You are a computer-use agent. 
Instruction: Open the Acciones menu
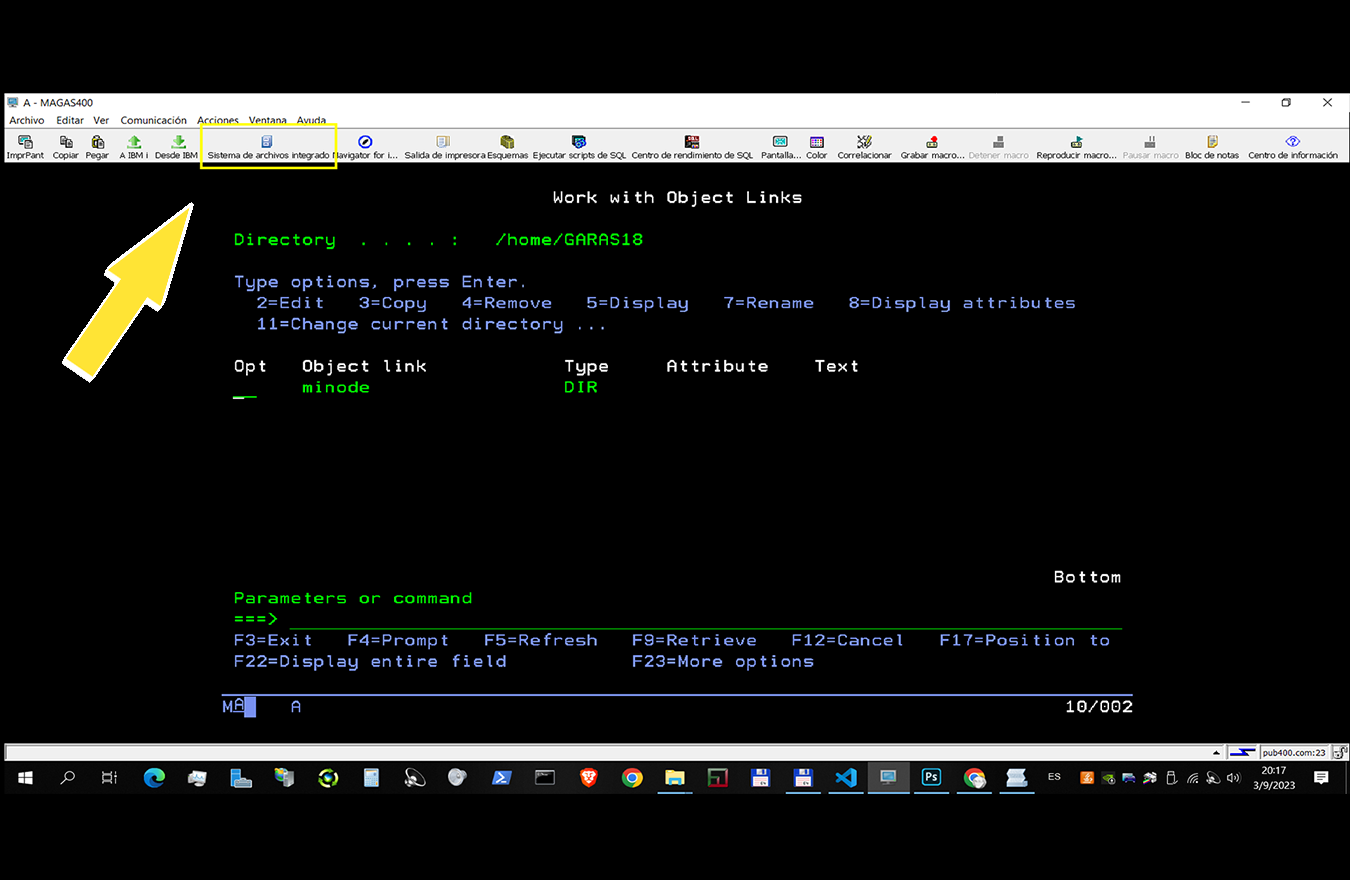pyautogui.click(x=217, y=120)
